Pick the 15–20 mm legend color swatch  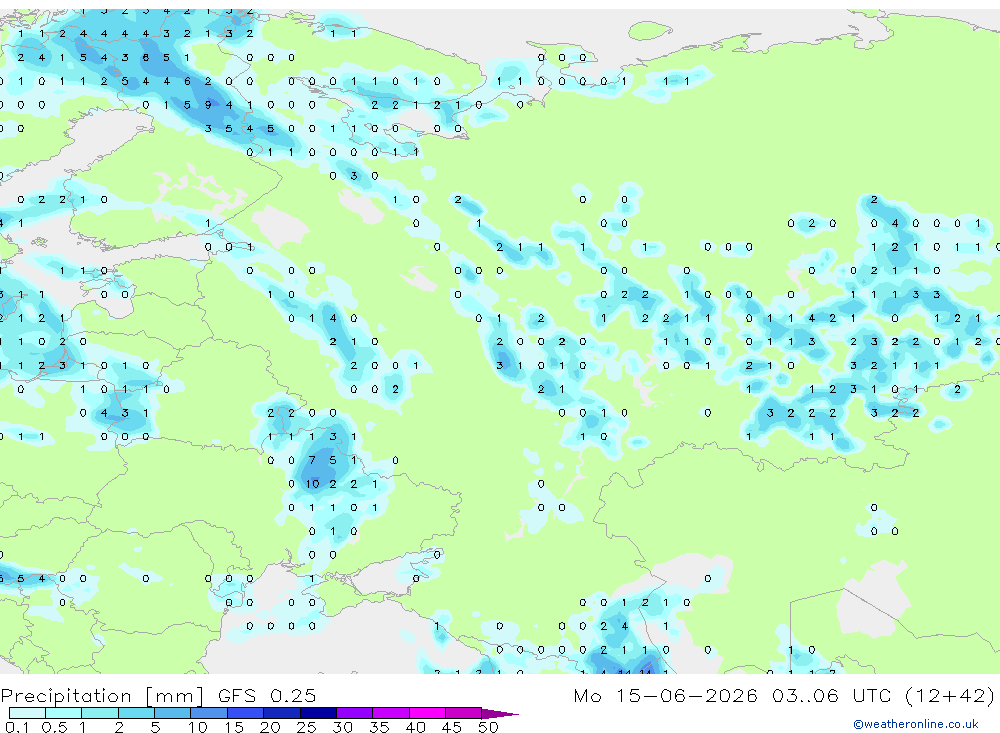pyautogui.click(x=246, y=713)
